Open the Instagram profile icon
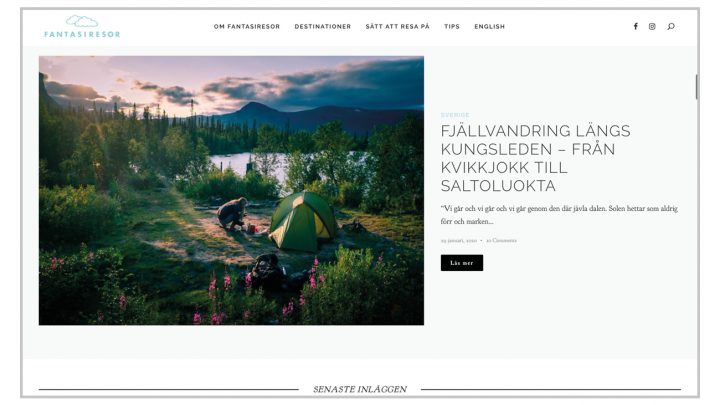 point(652,26)
